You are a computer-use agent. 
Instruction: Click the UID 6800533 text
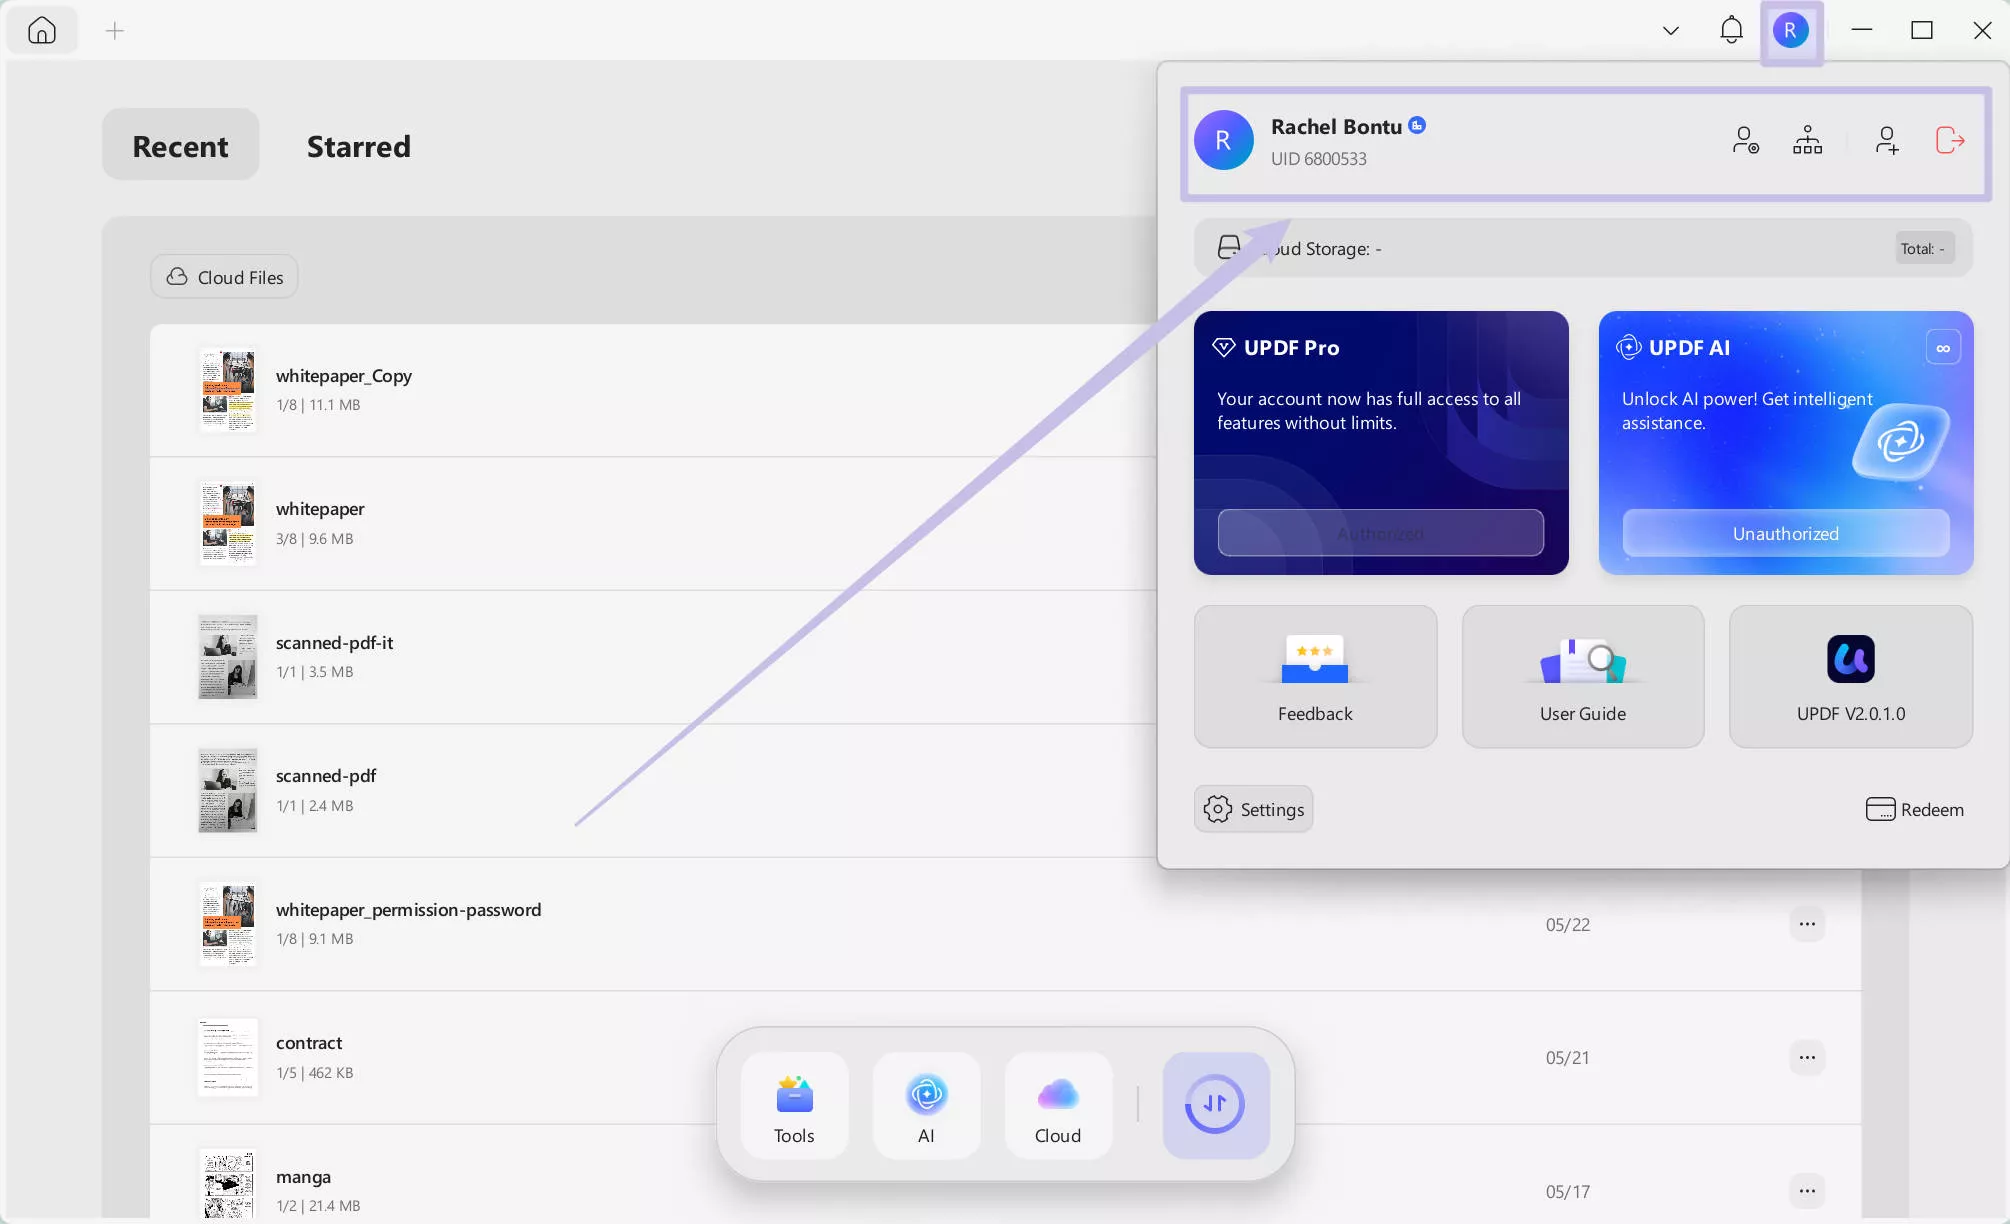click(x=1318, y=159)
